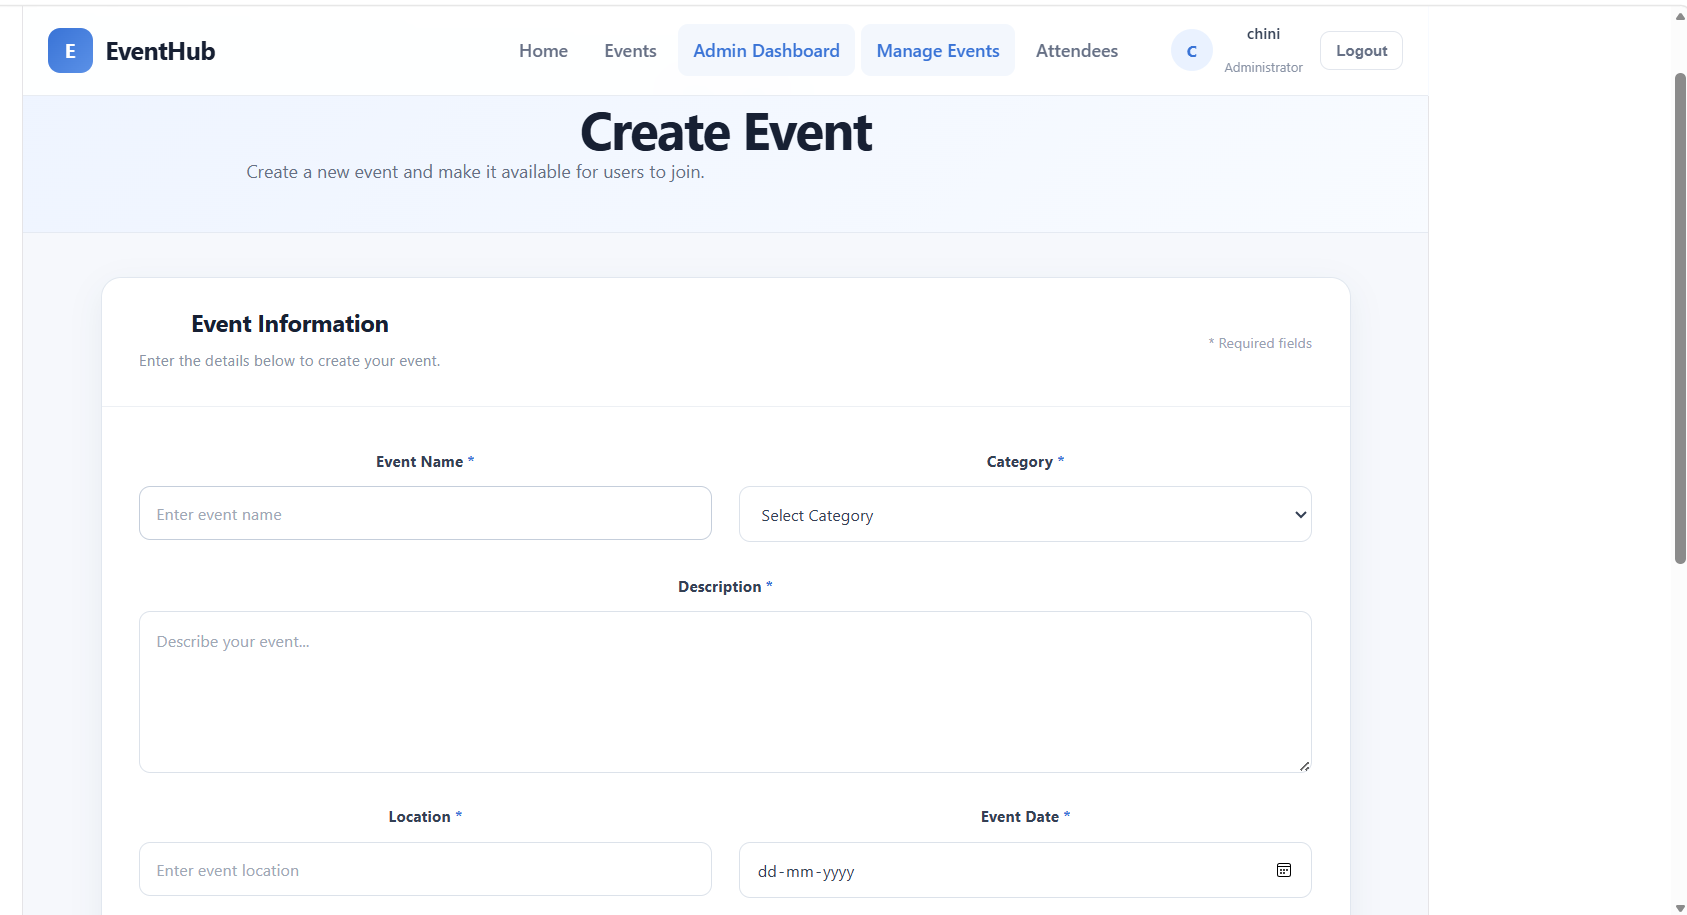
Task: Open the Attendees page
Action: 1077,51
